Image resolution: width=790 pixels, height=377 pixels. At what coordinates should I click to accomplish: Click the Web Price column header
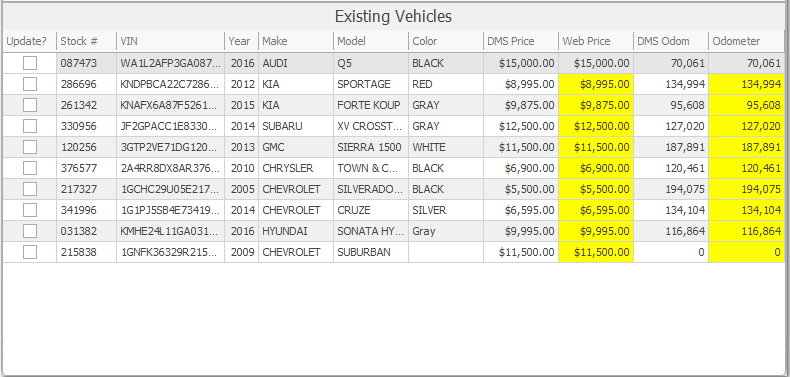point(596,41)
